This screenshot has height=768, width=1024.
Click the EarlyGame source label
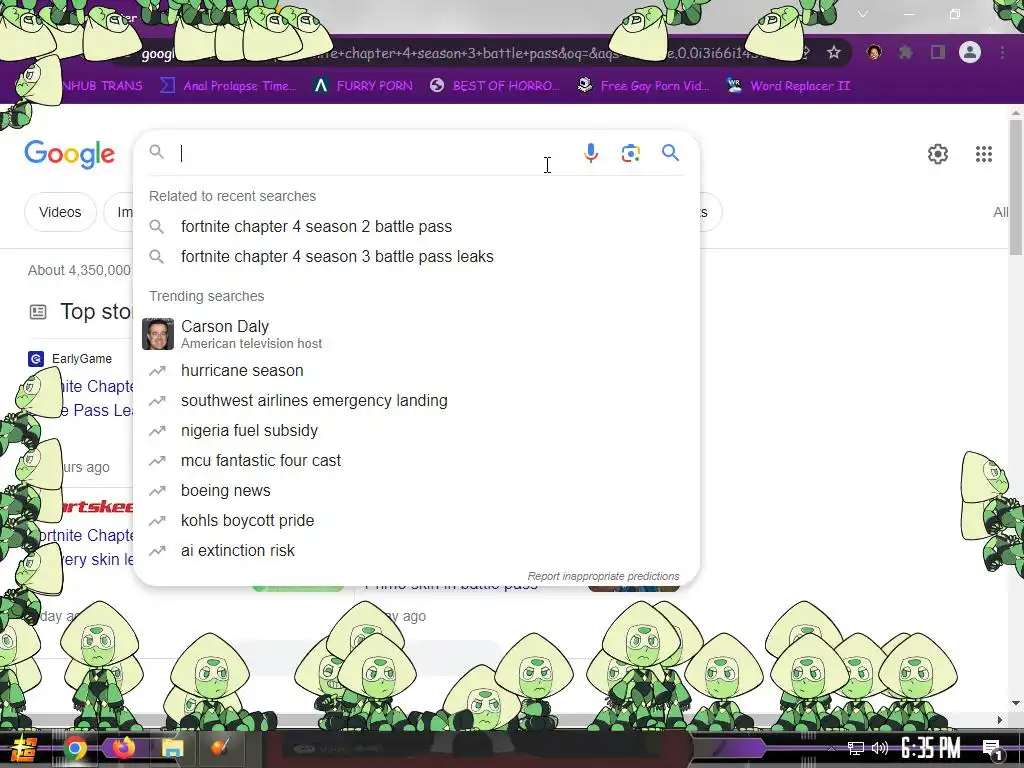coord(82,359)
